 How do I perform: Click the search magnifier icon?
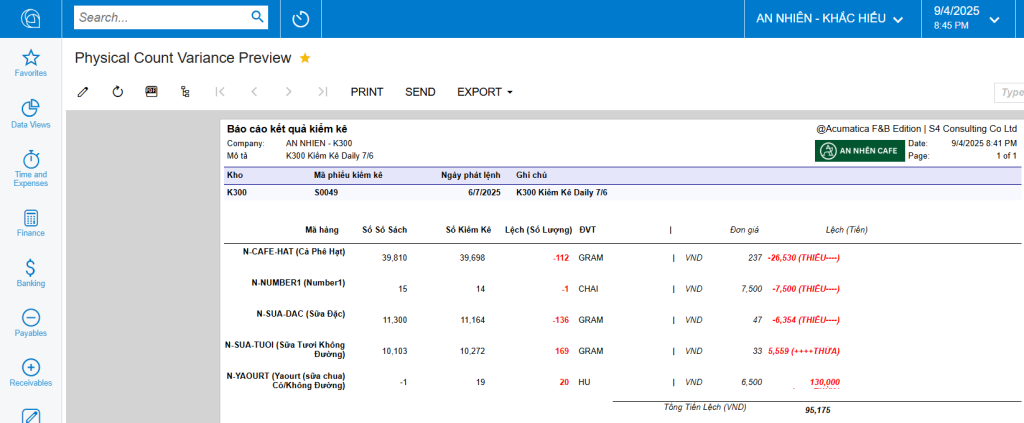point(257,17)
